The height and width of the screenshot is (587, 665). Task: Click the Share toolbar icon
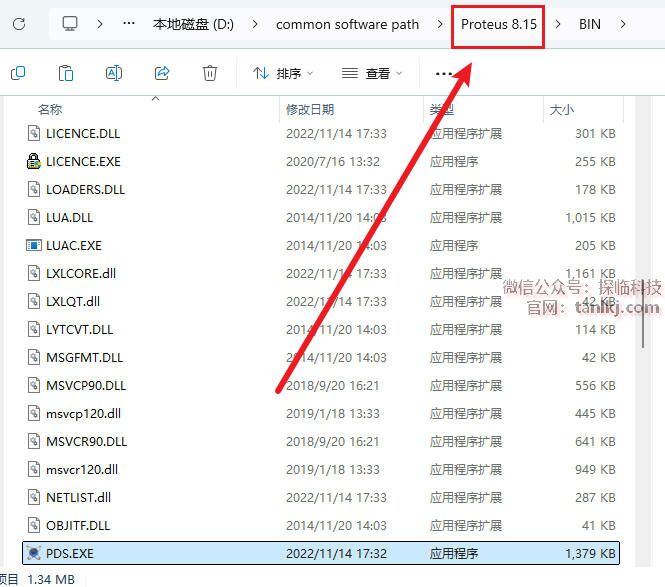pyautogui.click(x=162, y=73)
